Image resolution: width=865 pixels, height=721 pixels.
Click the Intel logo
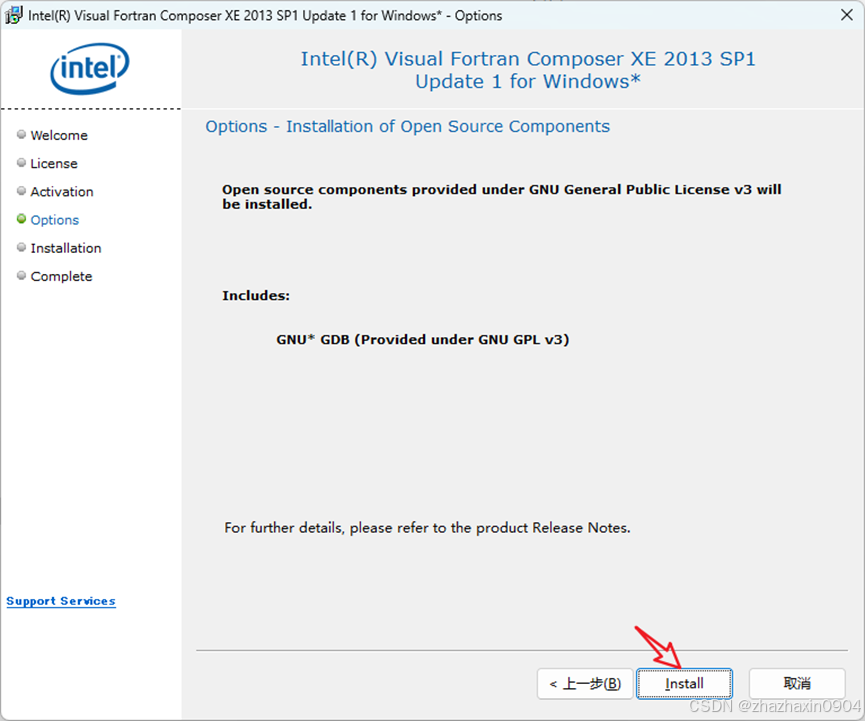click(89, 68)
